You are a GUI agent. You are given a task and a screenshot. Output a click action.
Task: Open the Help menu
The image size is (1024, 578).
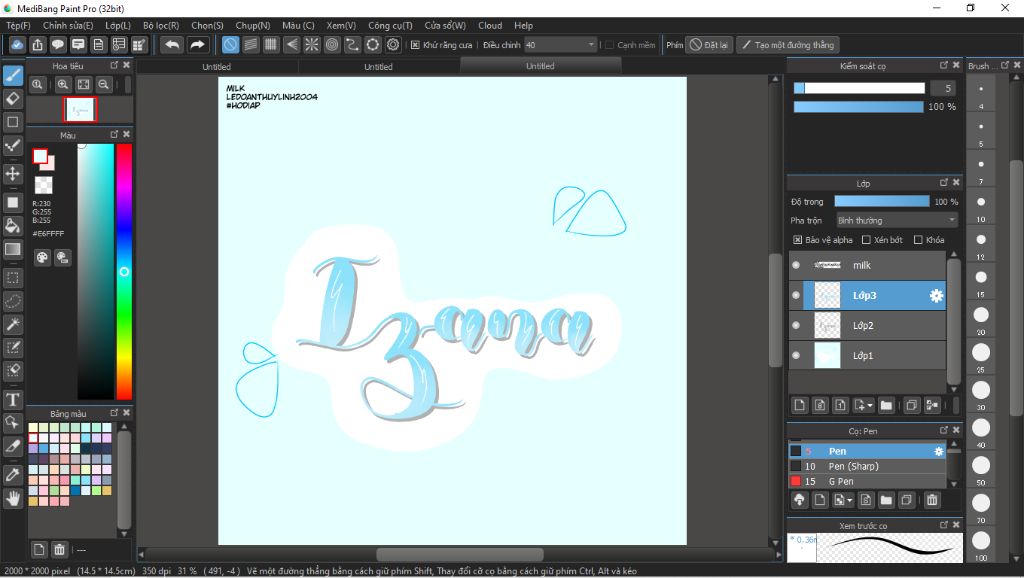523,25
